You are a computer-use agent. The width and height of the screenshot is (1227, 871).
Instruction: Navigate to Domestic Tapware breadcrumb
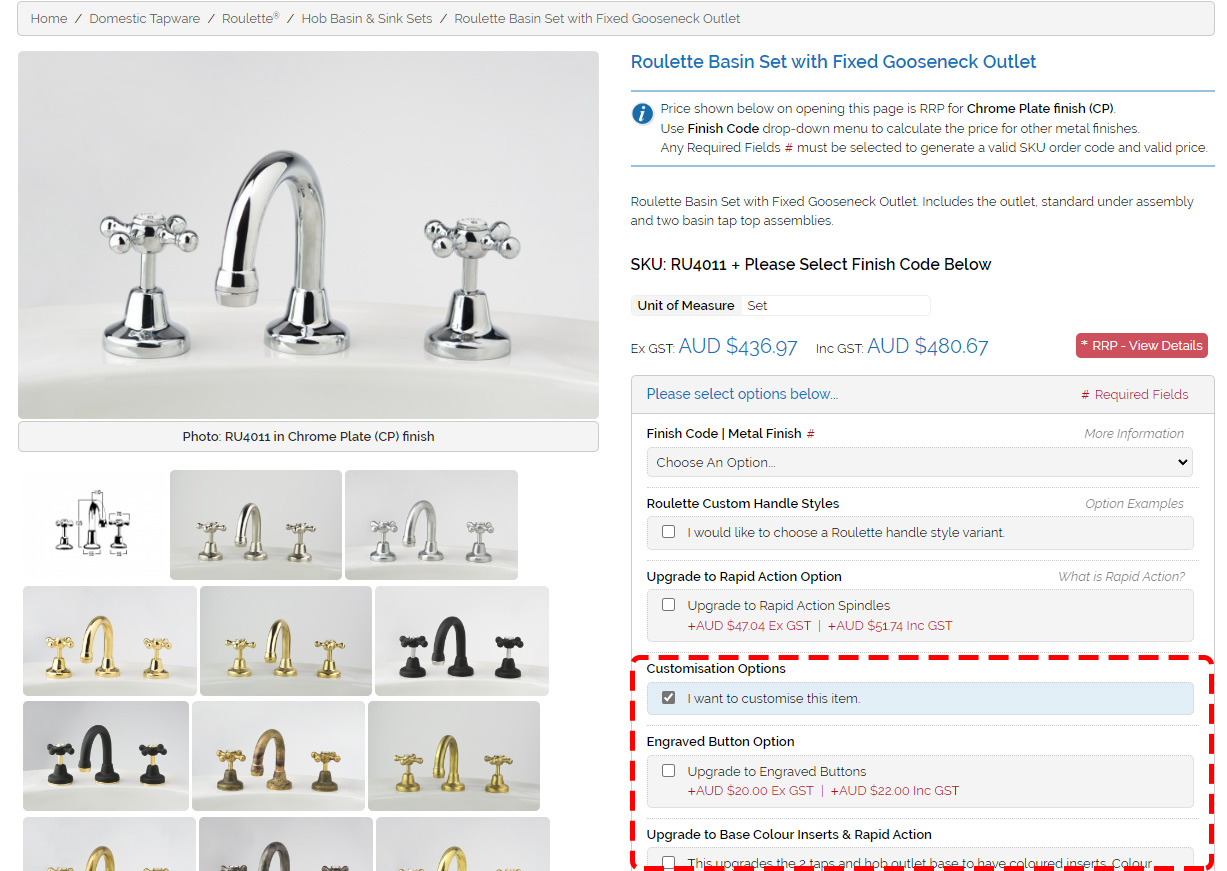pyautogui.click(x=145, y=19)
